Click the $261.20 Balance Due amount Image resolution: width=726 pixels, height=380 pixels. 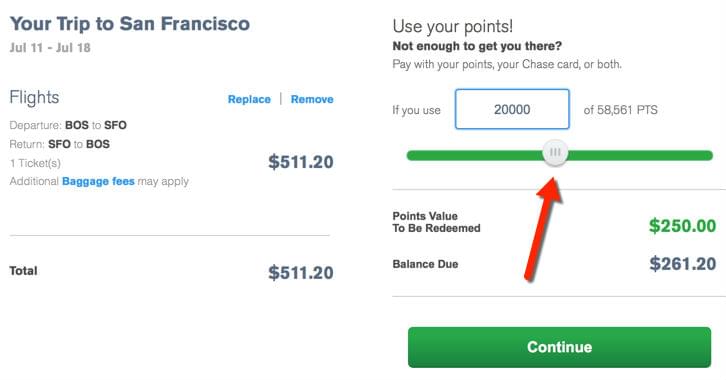[682, 264]
